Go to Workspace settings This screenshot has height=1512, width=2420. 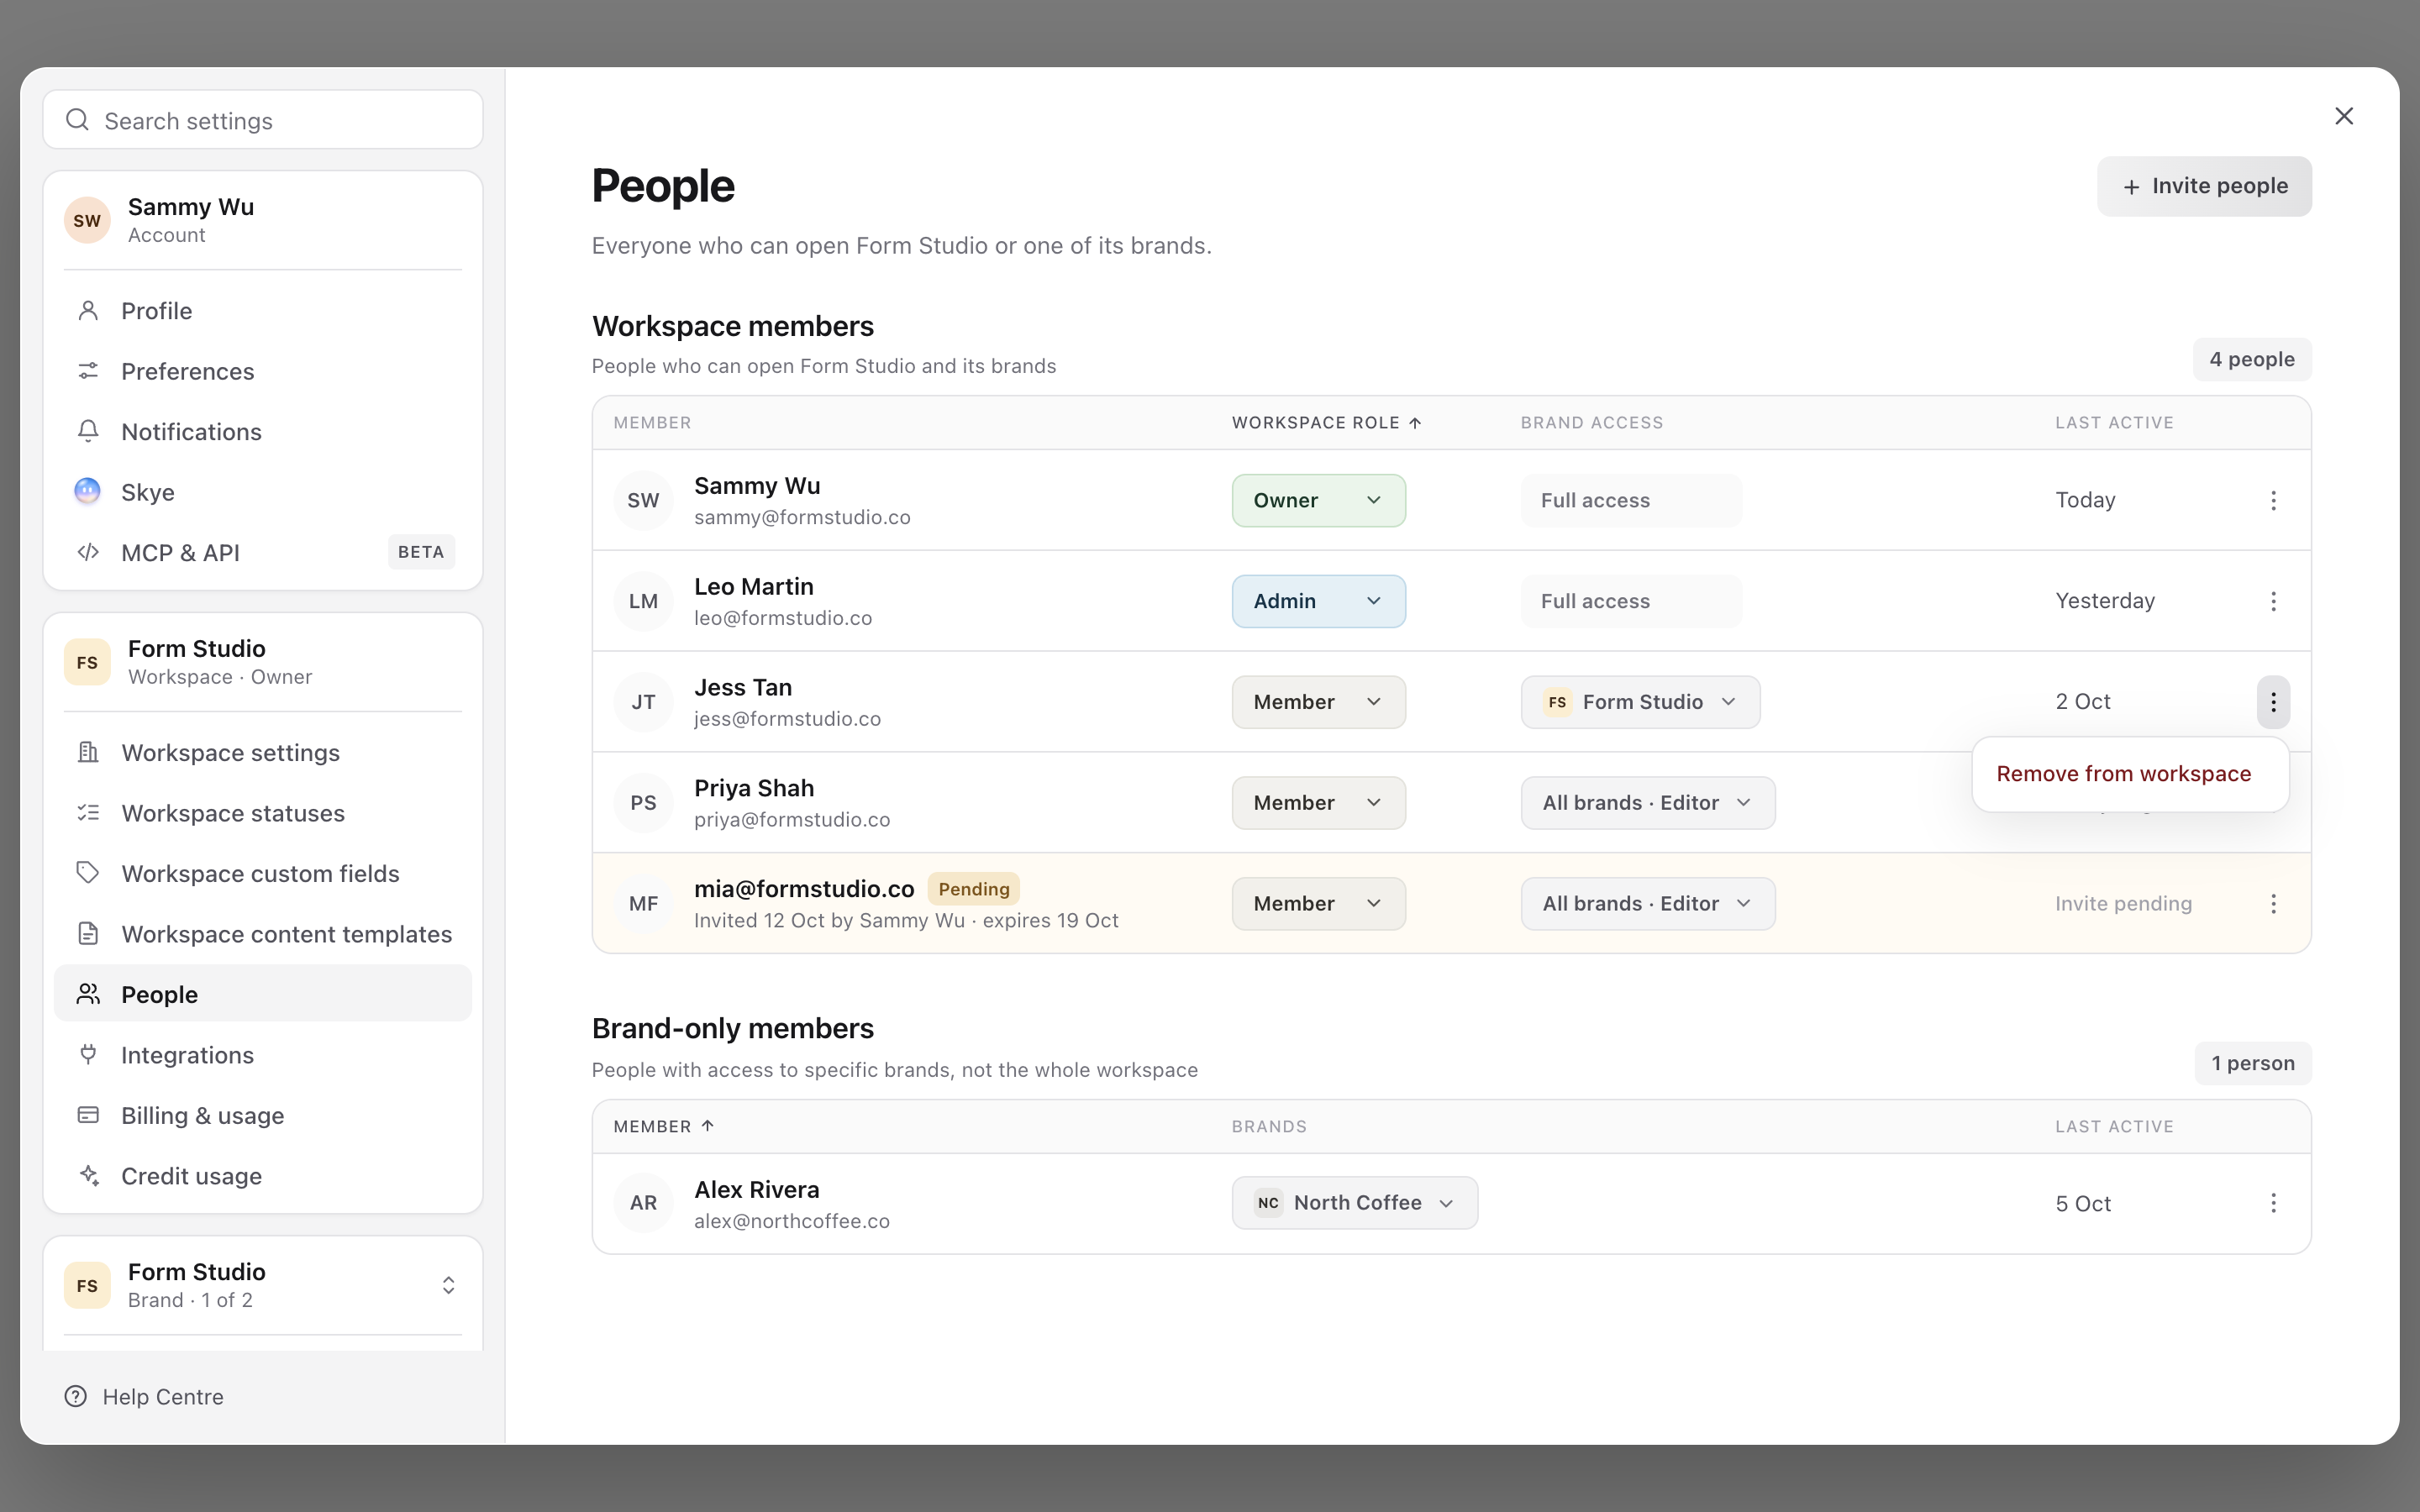[x=262, y=752]
